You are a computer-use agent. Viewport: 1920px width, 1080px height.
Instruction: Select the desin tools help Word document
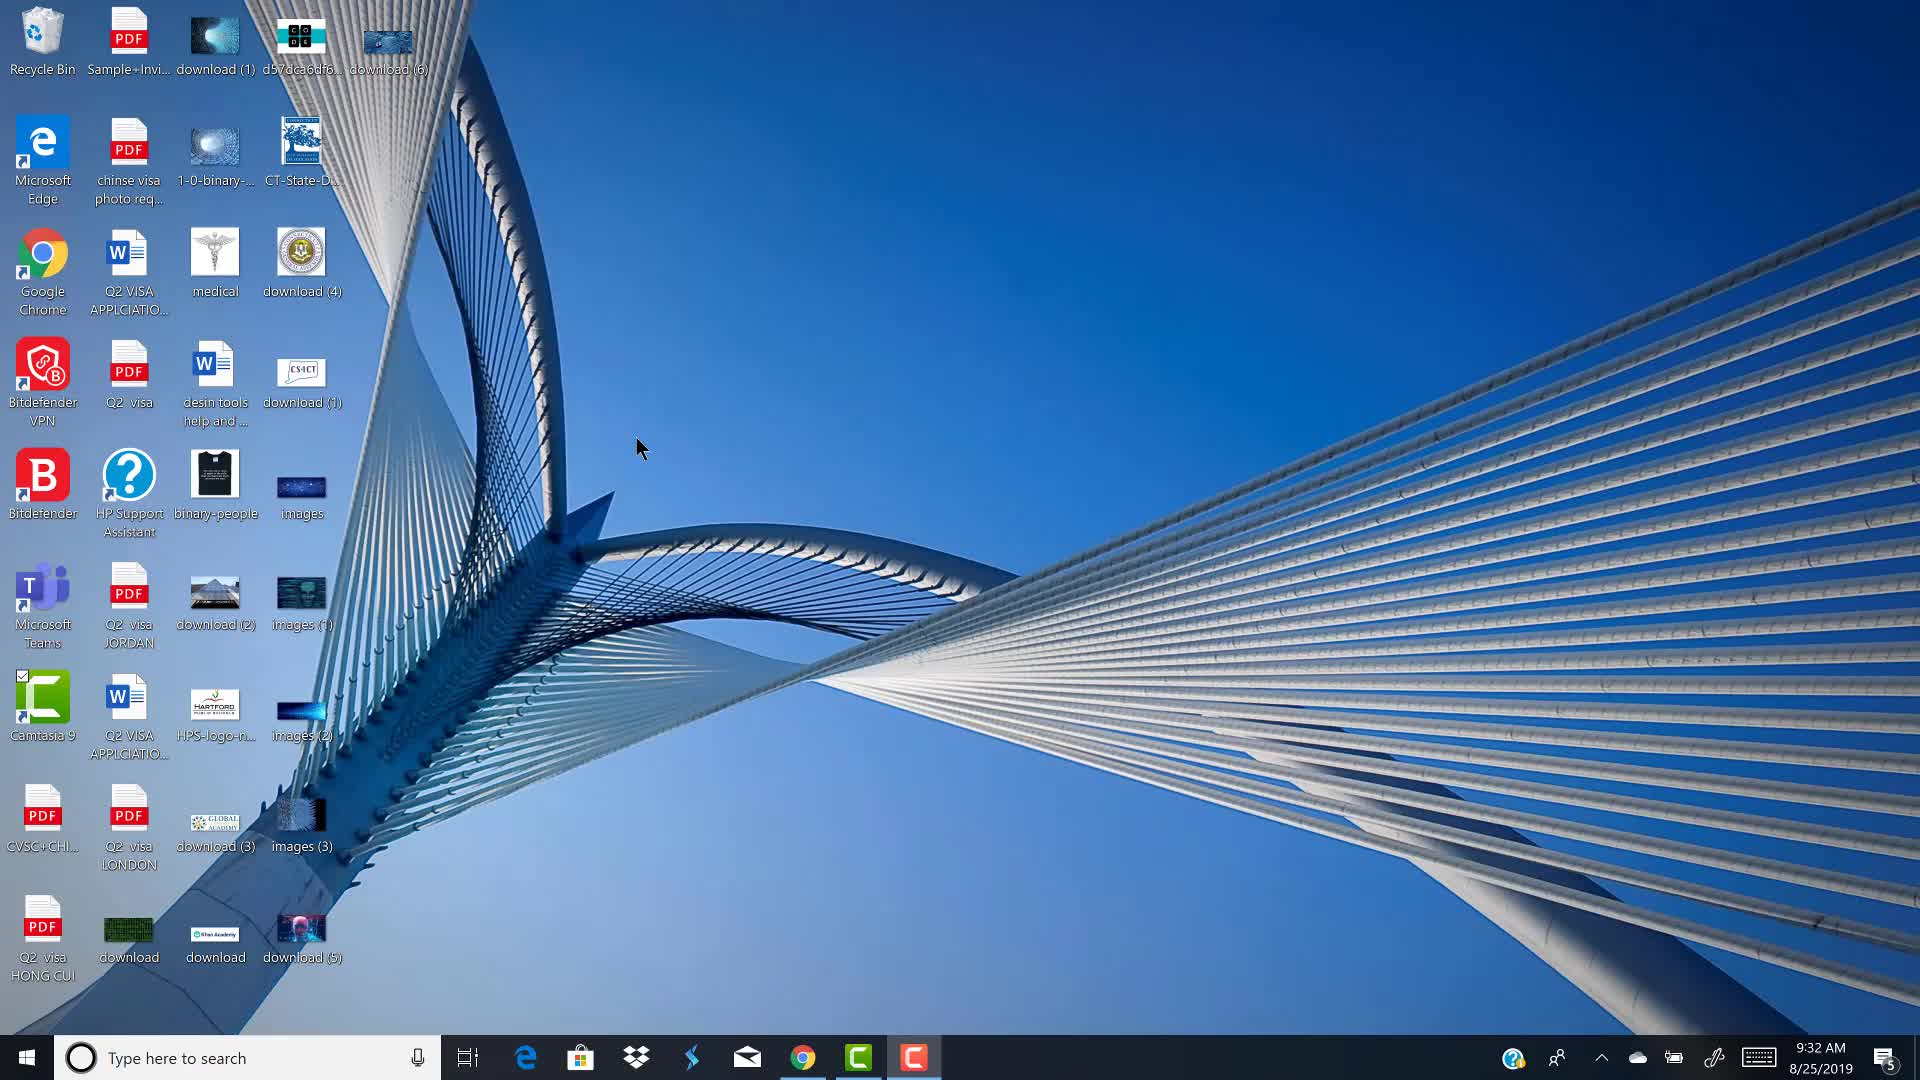[x=215, y=383]
